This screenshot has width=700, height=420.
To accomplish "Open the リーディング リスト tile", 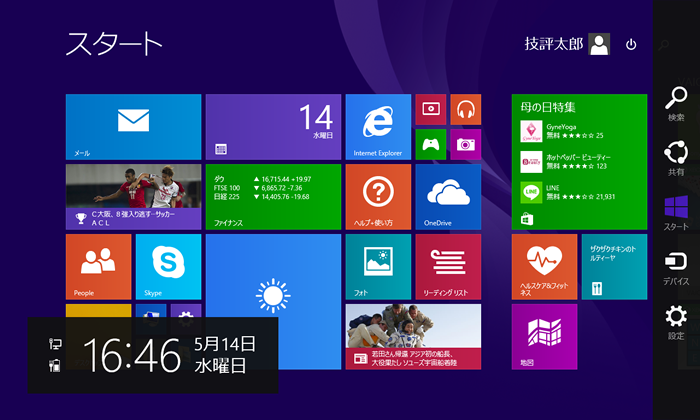I will tap(448, 267).
